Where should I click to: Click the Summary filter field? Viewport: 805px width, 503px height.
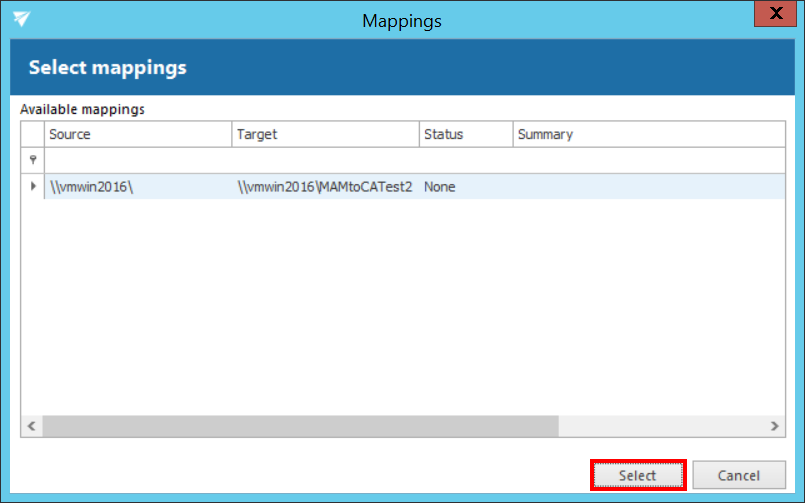coord(648,160)
